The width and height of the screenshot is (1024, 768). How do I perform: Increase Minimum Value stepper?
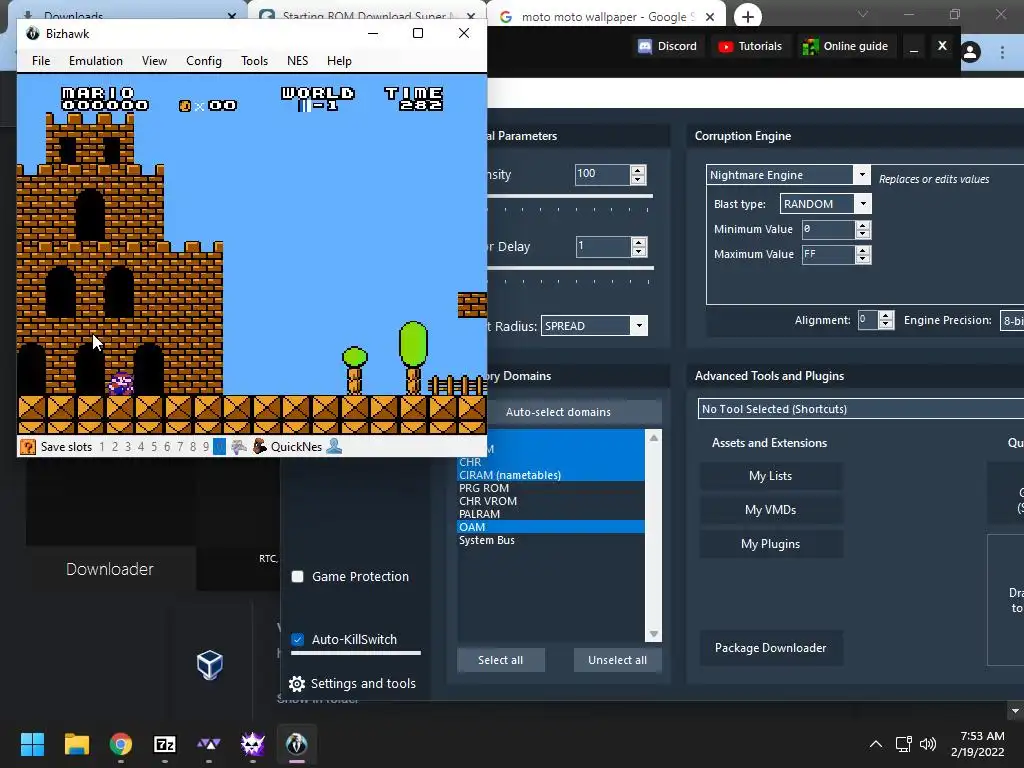(x=863, y=225)
